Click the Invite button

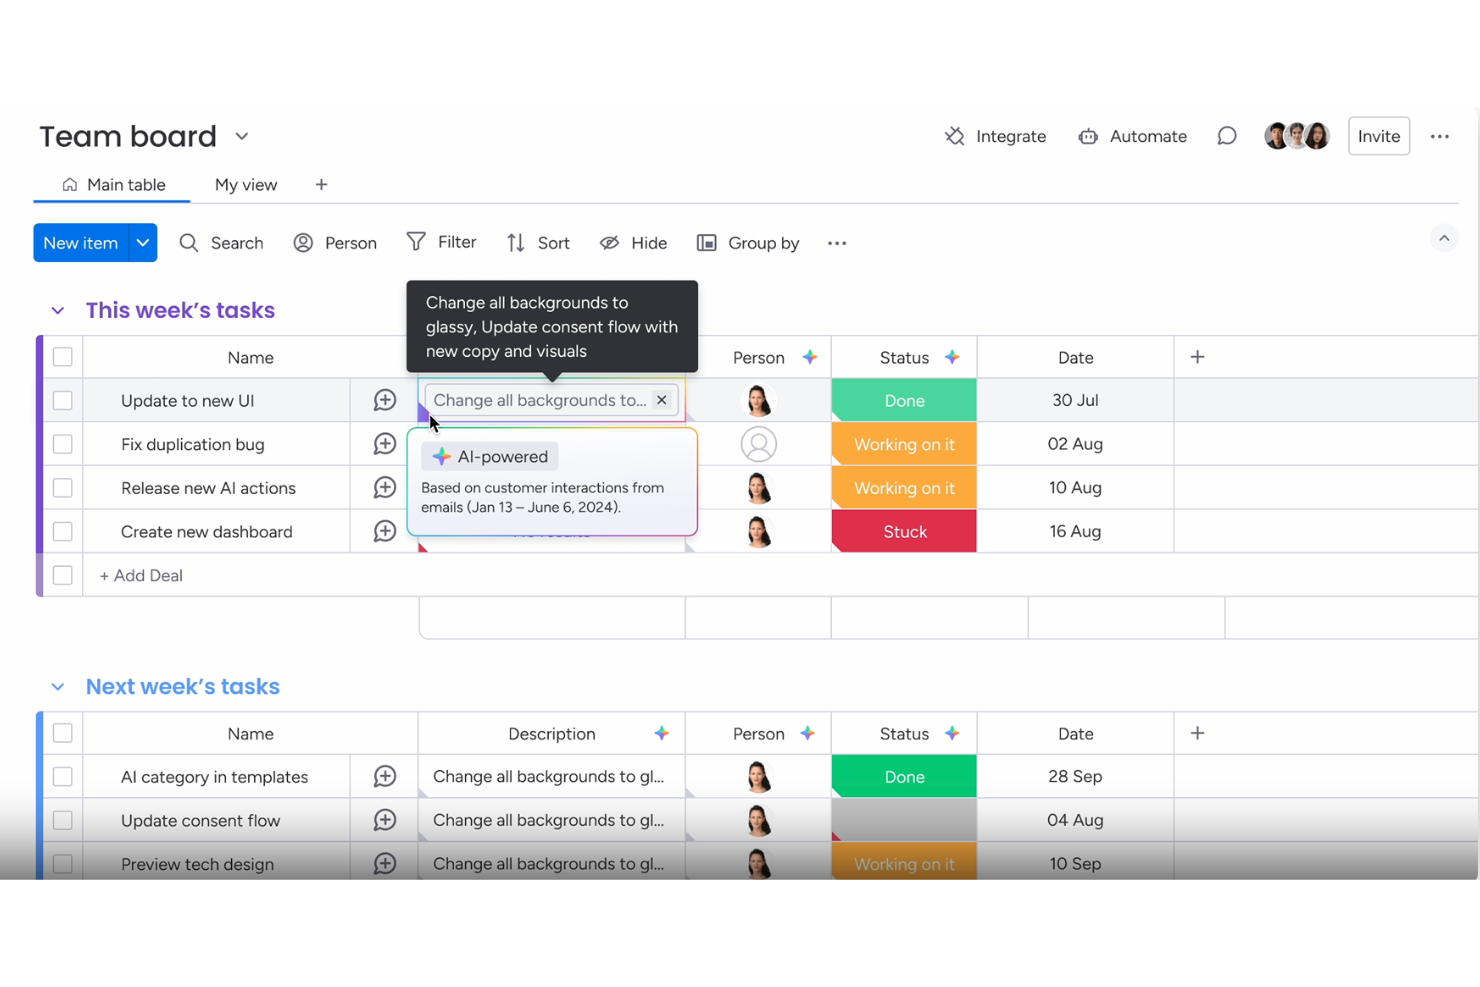[1378, 136]
